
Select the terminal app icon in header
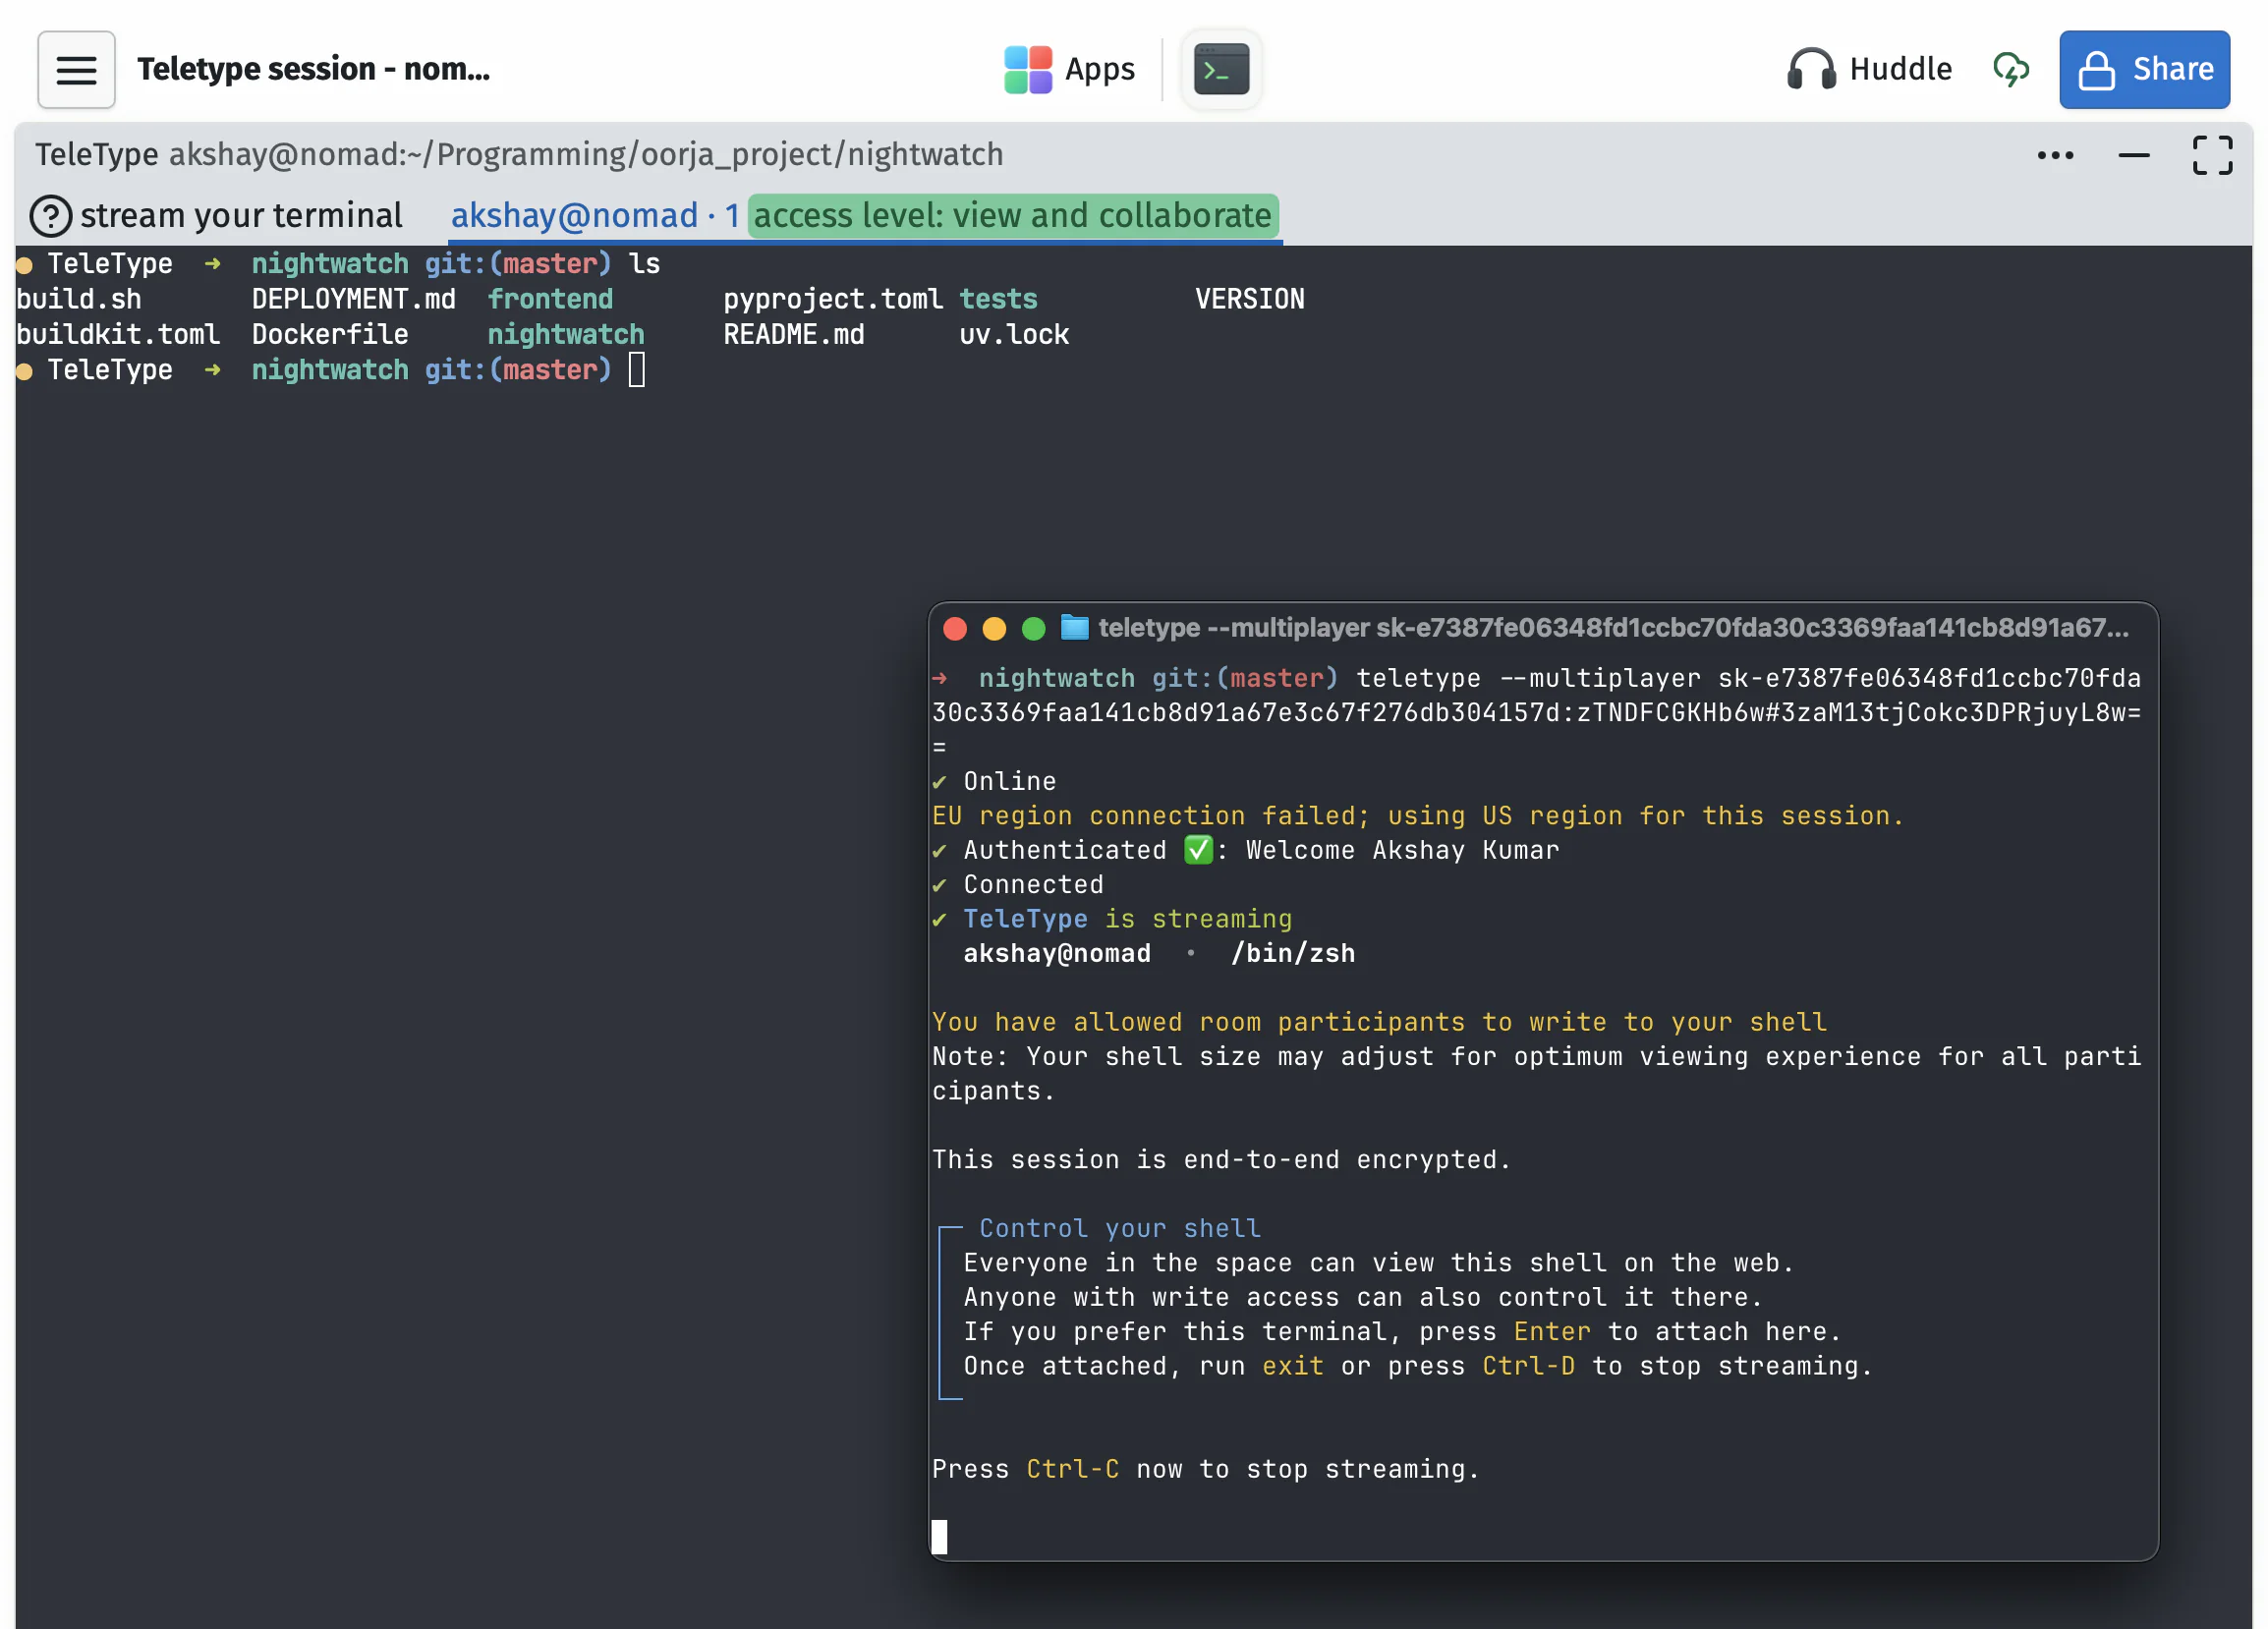(x=1221, y=69)
